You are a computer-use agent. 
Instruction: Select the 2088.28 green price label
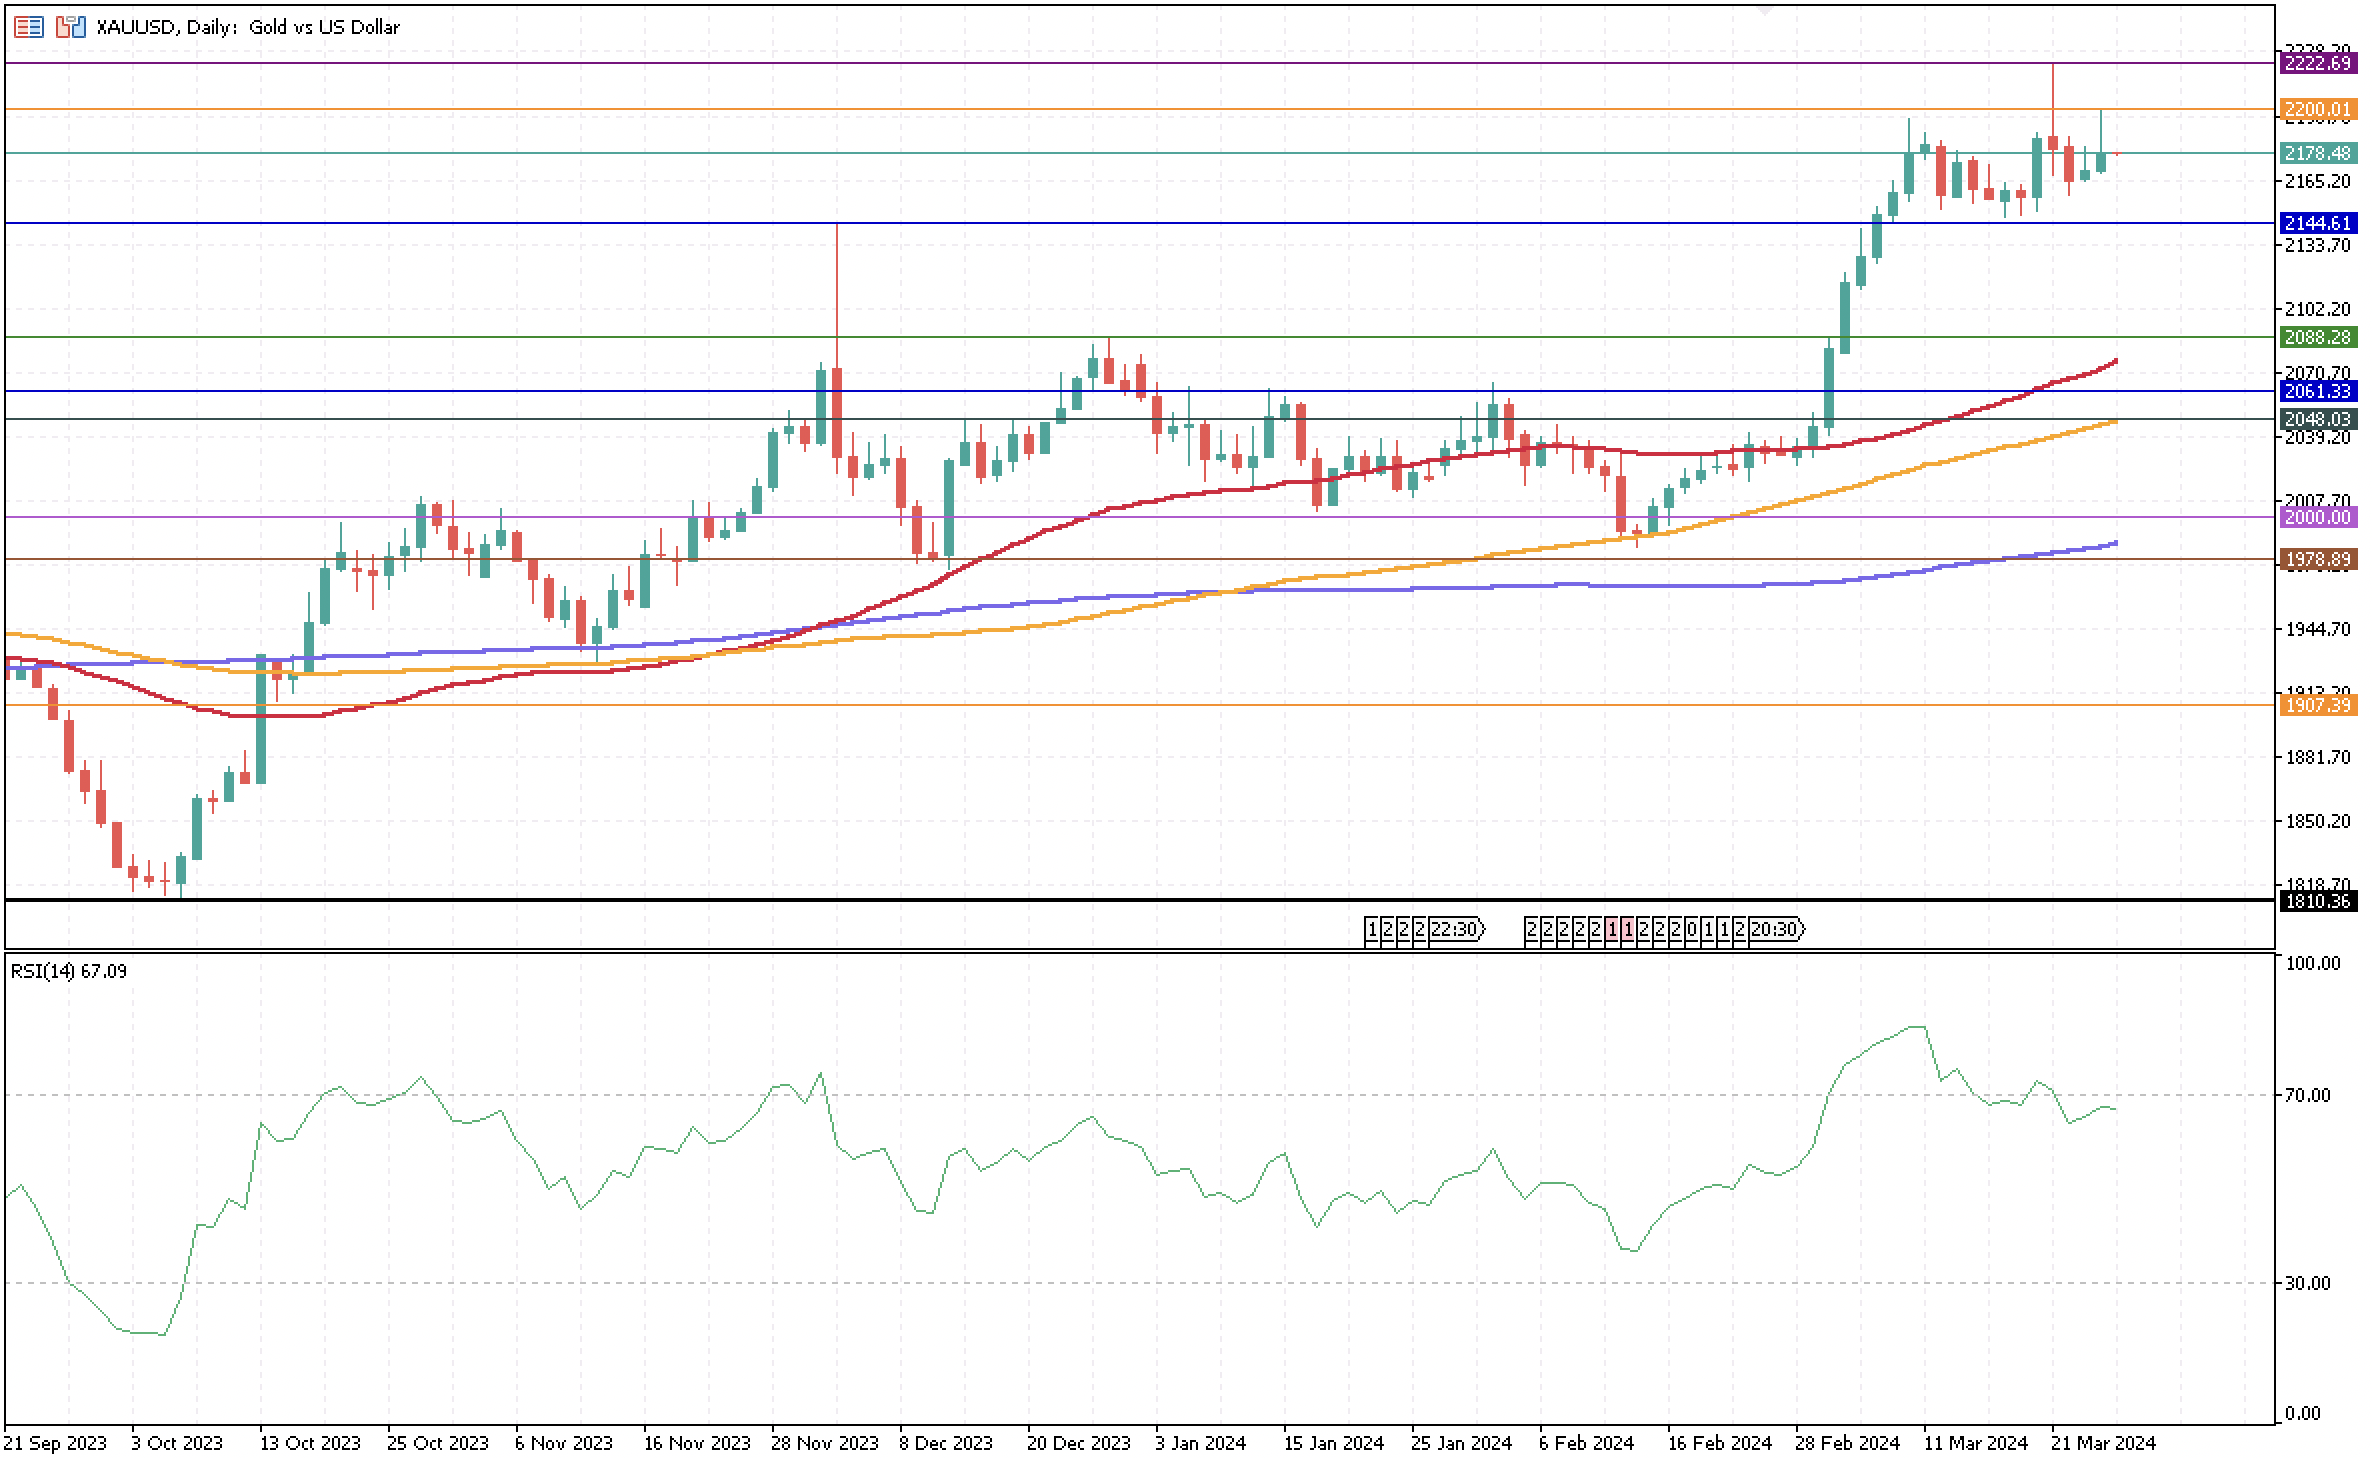tap(2317, 338)
